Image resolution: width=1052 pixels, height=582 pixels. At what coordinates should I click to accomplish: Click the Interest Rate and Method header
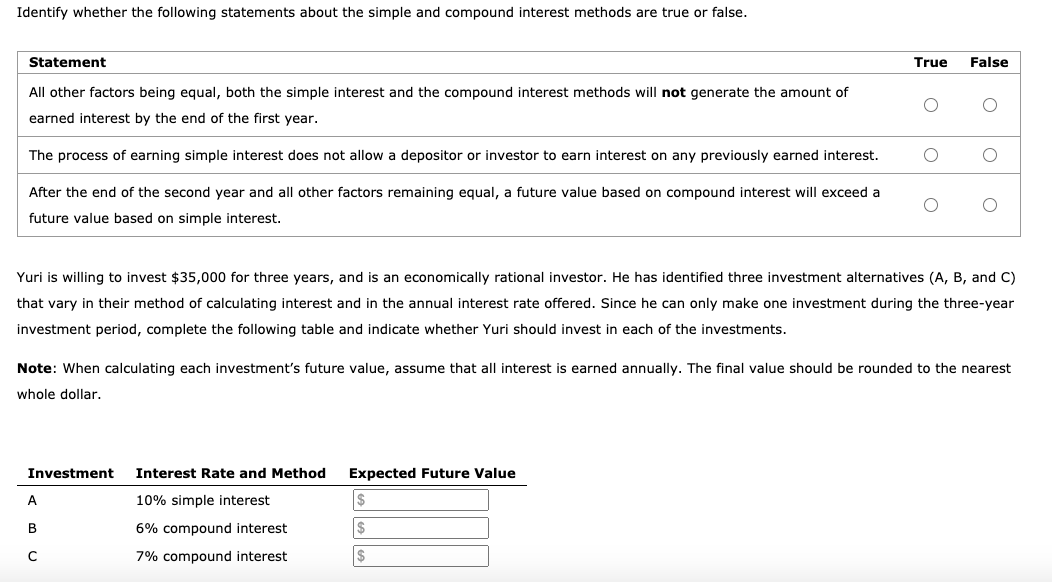tap(231, 473)
